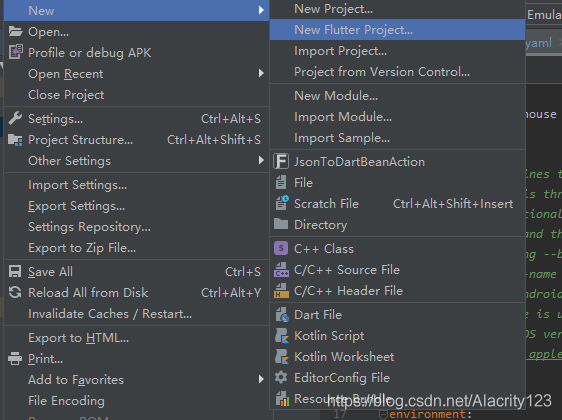Expand the Add to Favorites submenu arrow

click(261, 379)
